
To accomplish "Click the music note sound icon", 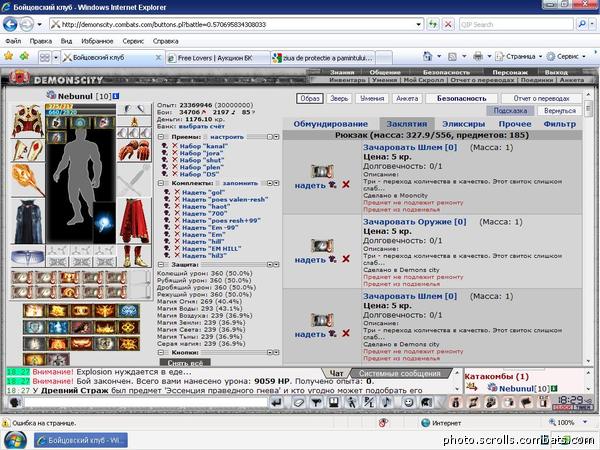I will tap(386, 403).
